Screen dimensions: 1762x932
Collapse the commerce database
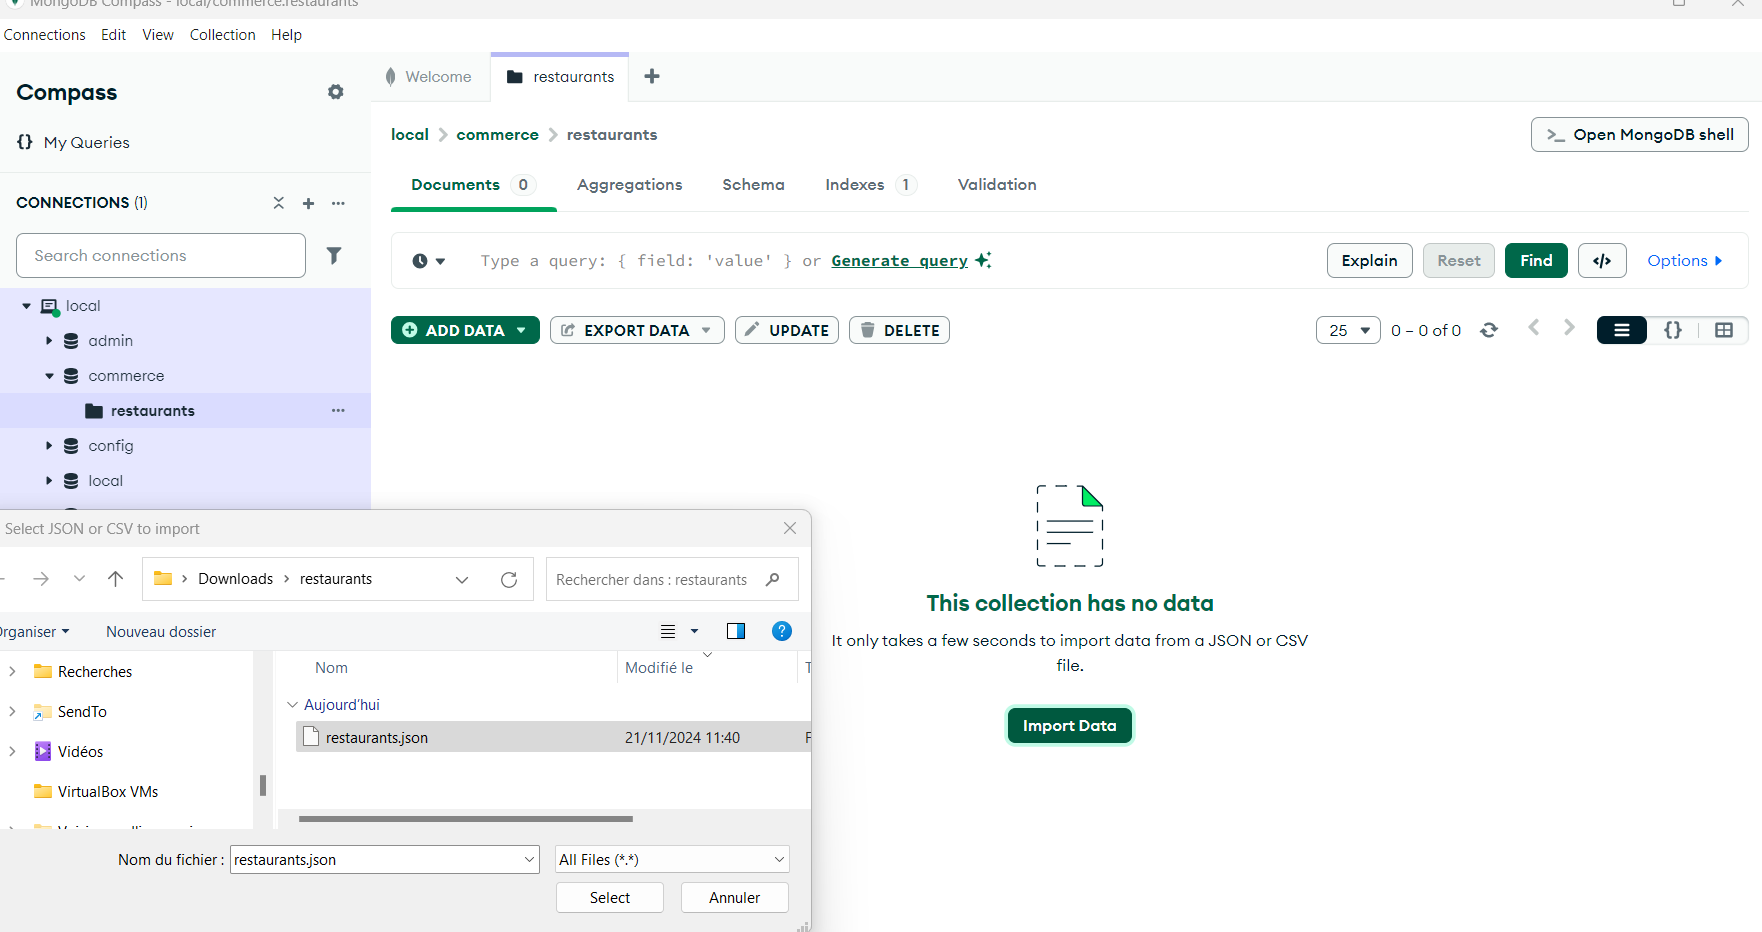49,376
